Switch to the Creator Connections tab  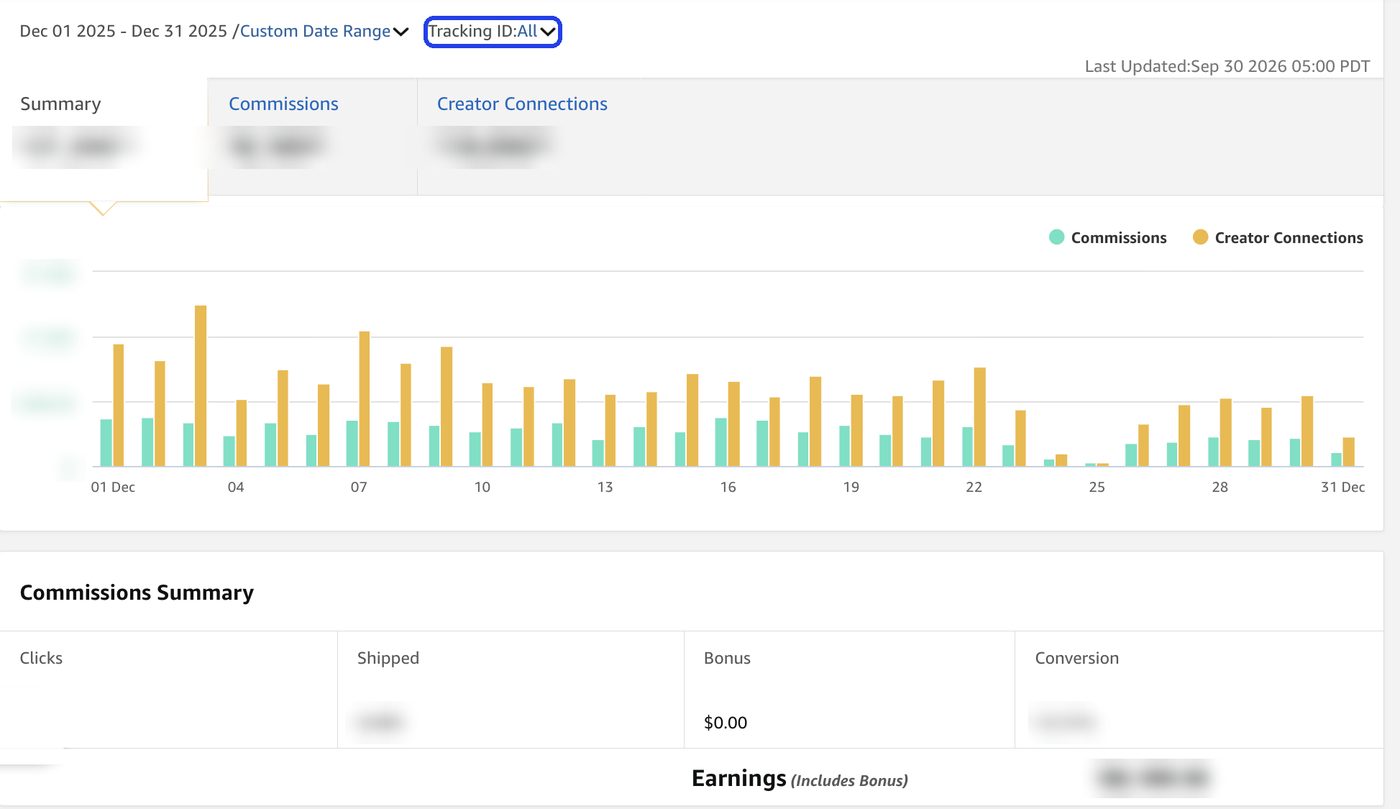pos(522,104)
